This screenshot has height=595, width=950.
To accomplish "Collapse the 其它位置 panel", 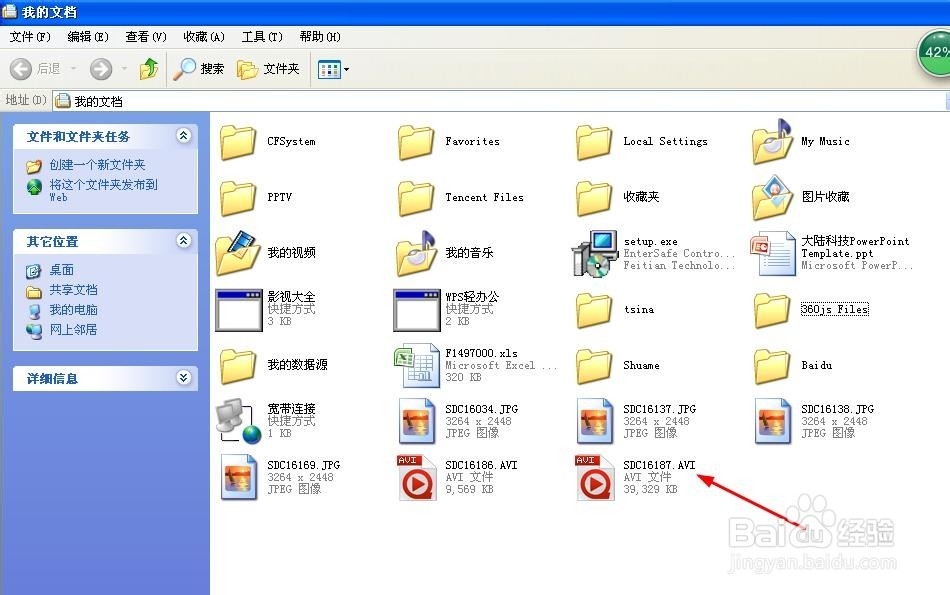I will coord(184,241).
